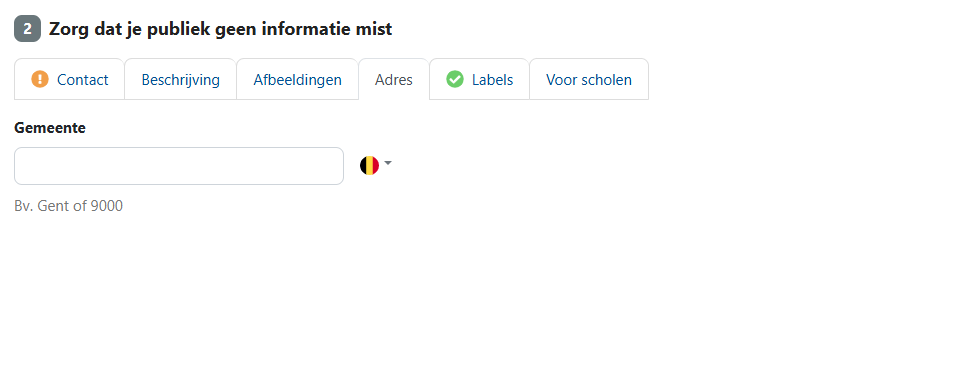Click the heading Zorg dat je publiek geen informatie mist
The height and width of the screenshot is (366, 955).
click(220, 29)
